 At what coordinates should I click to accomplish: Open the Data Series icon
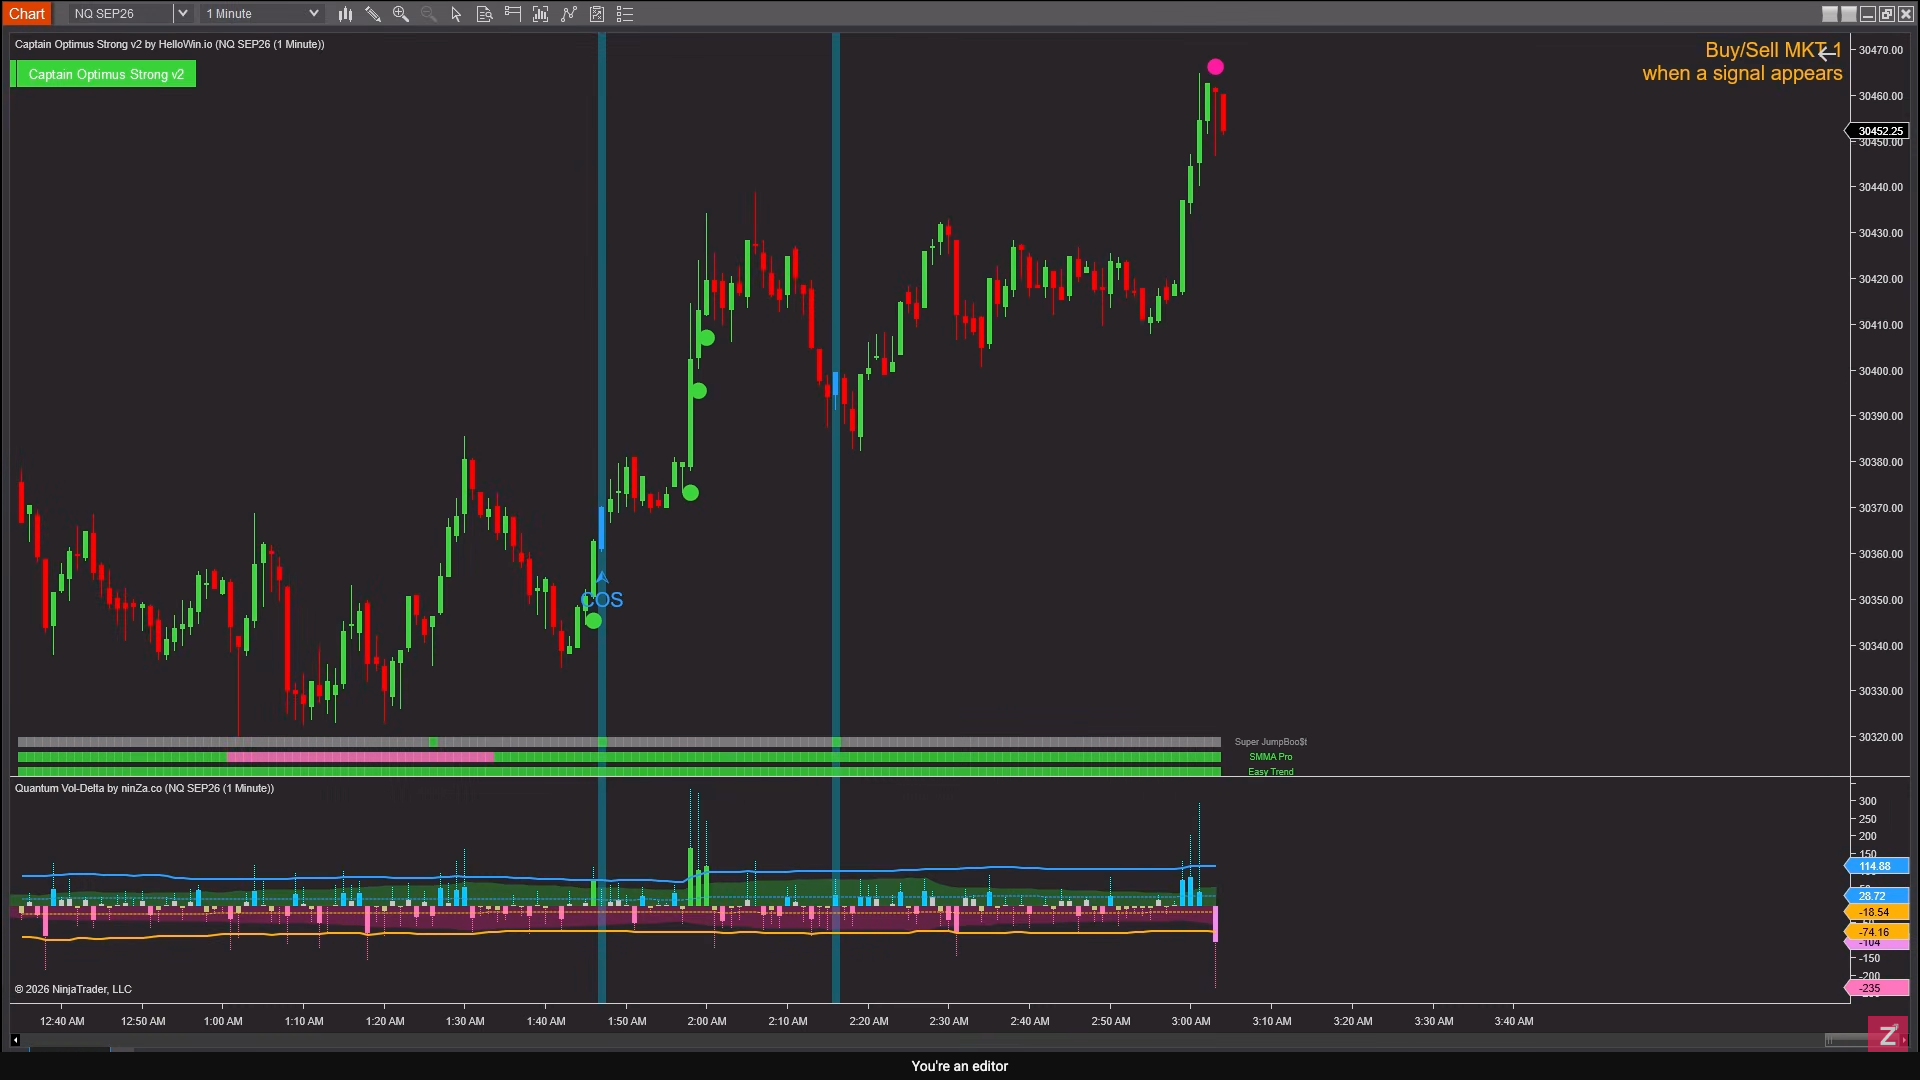[x=540, y=14]
